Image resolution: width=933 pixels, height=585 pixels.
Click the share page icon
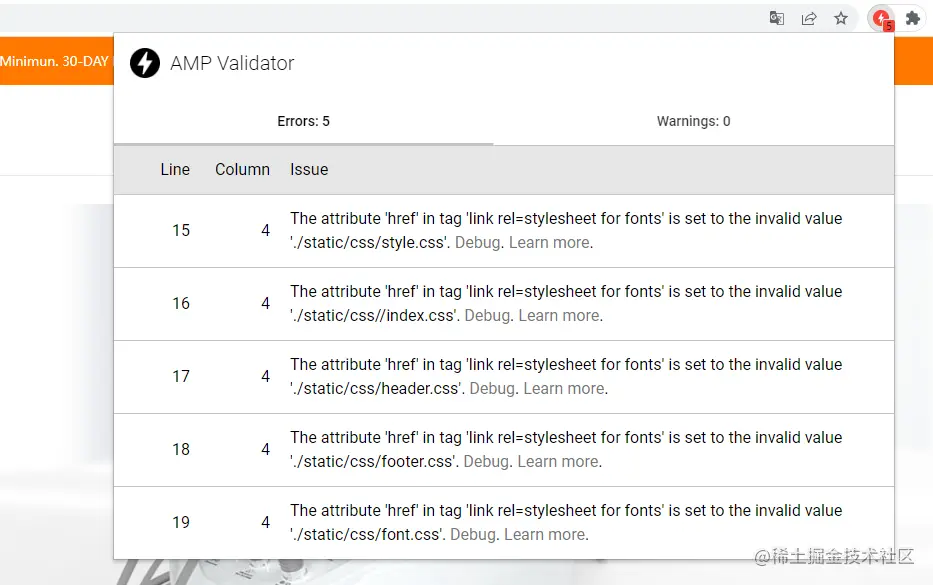click(809, 18)
